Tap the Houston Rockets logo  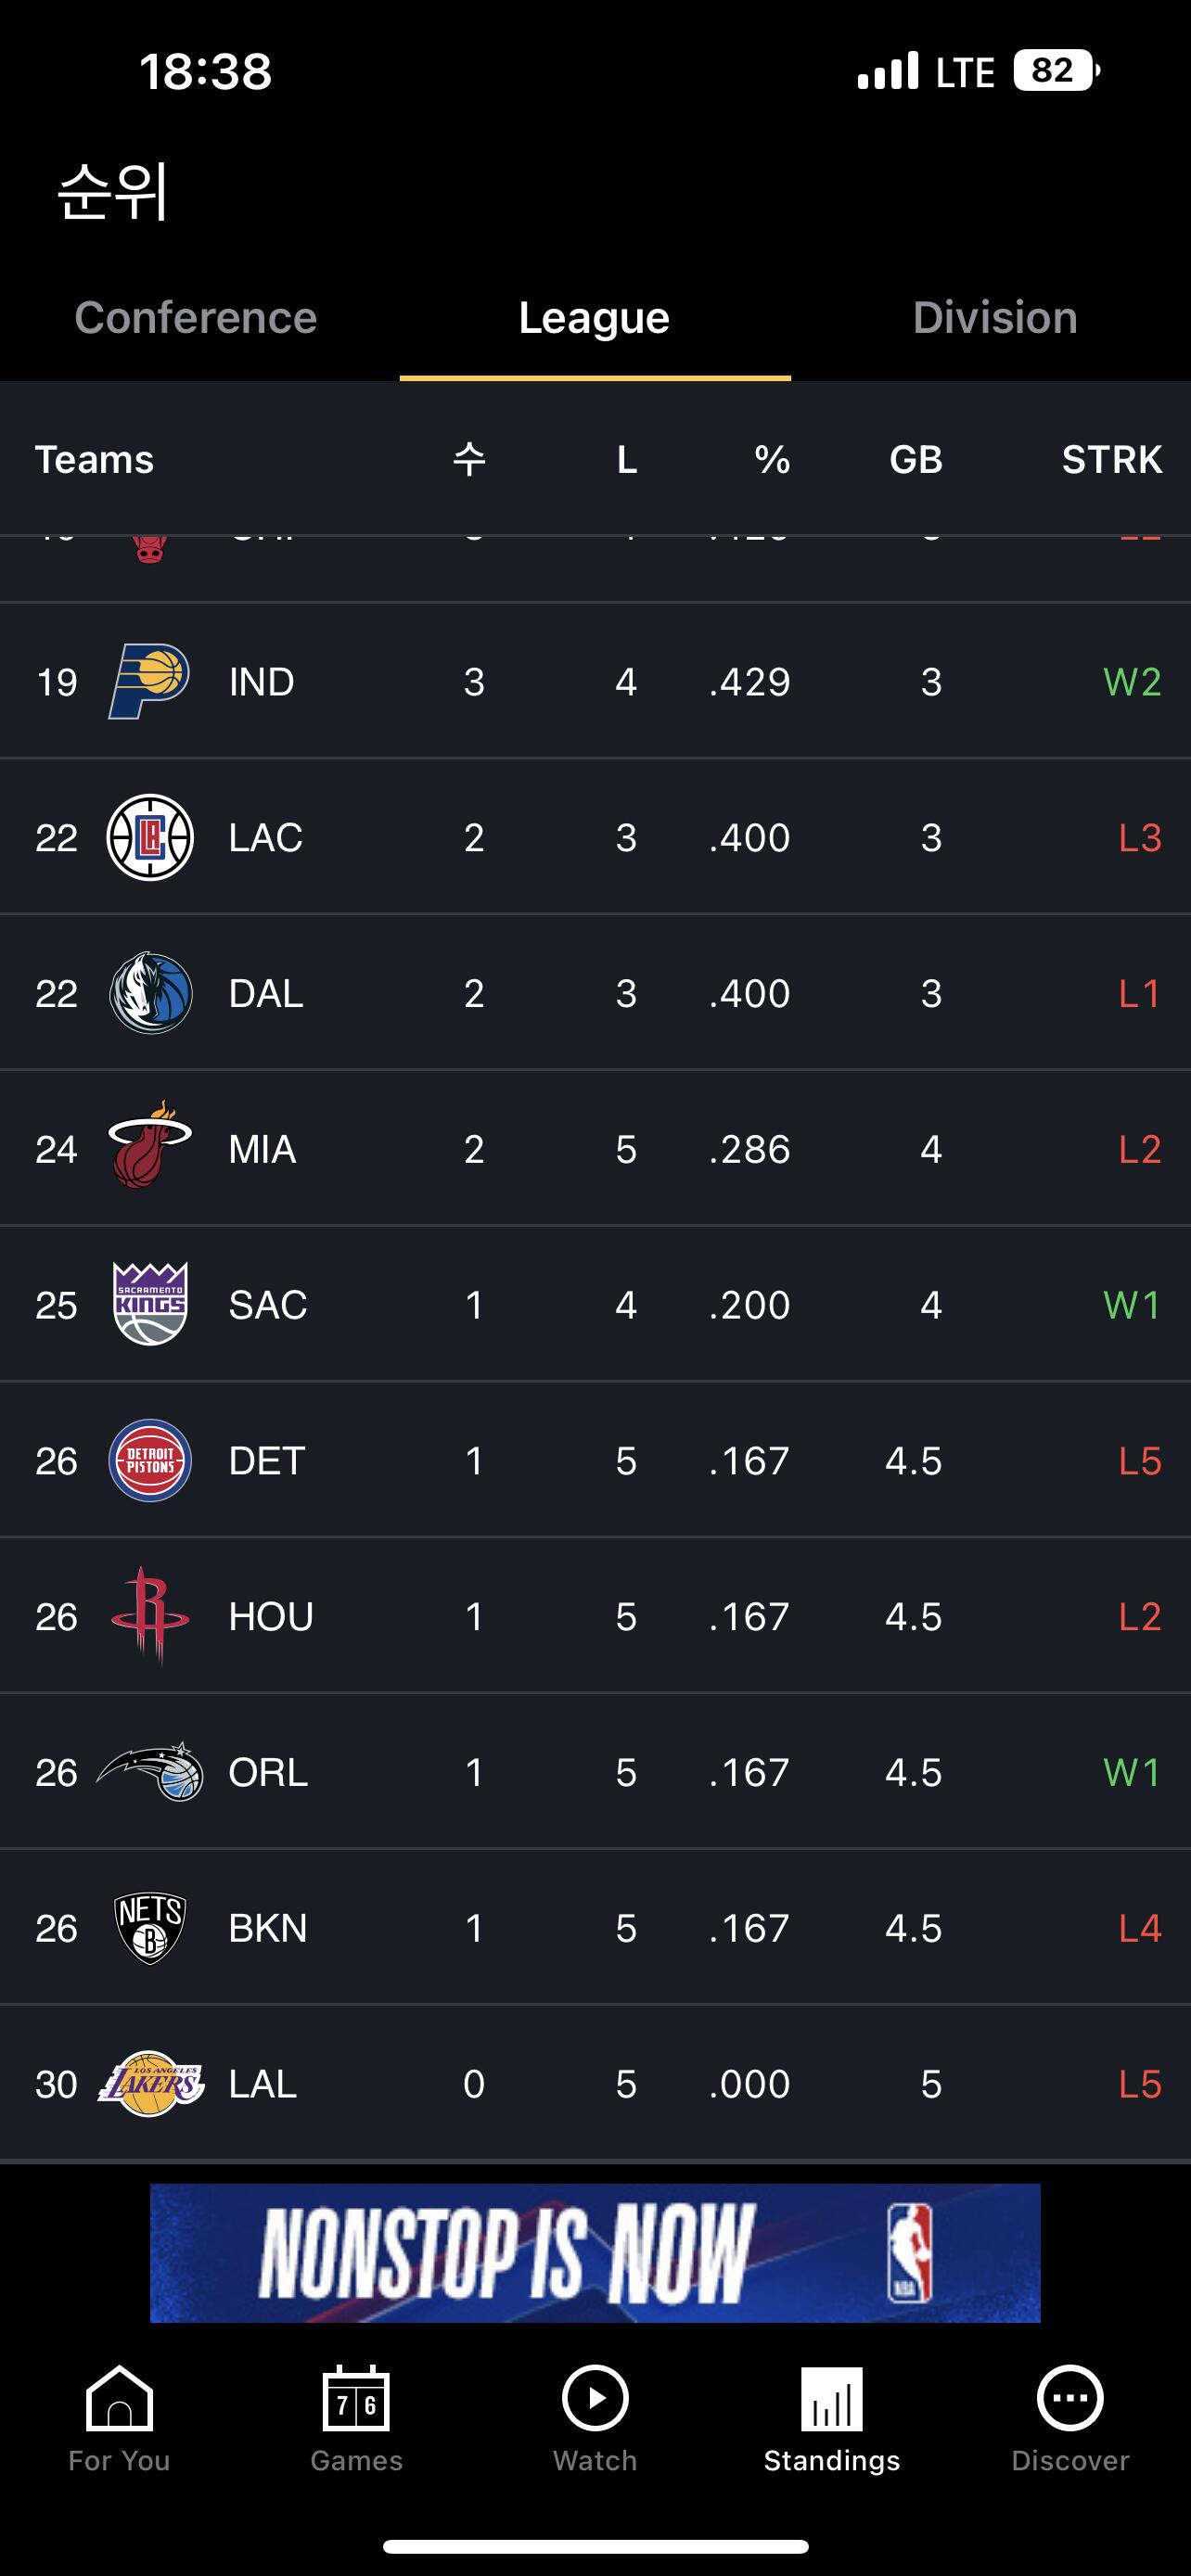point(150,1614)
